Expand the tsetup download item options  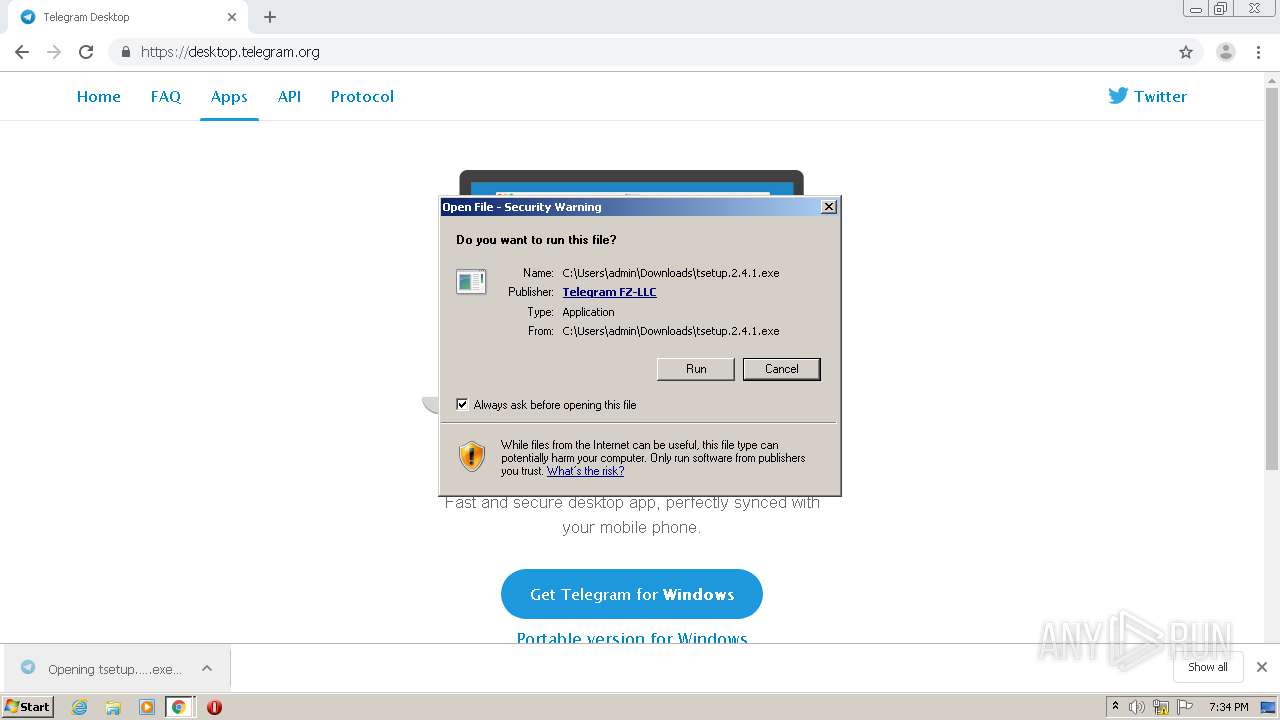click(x=207, y=669)
